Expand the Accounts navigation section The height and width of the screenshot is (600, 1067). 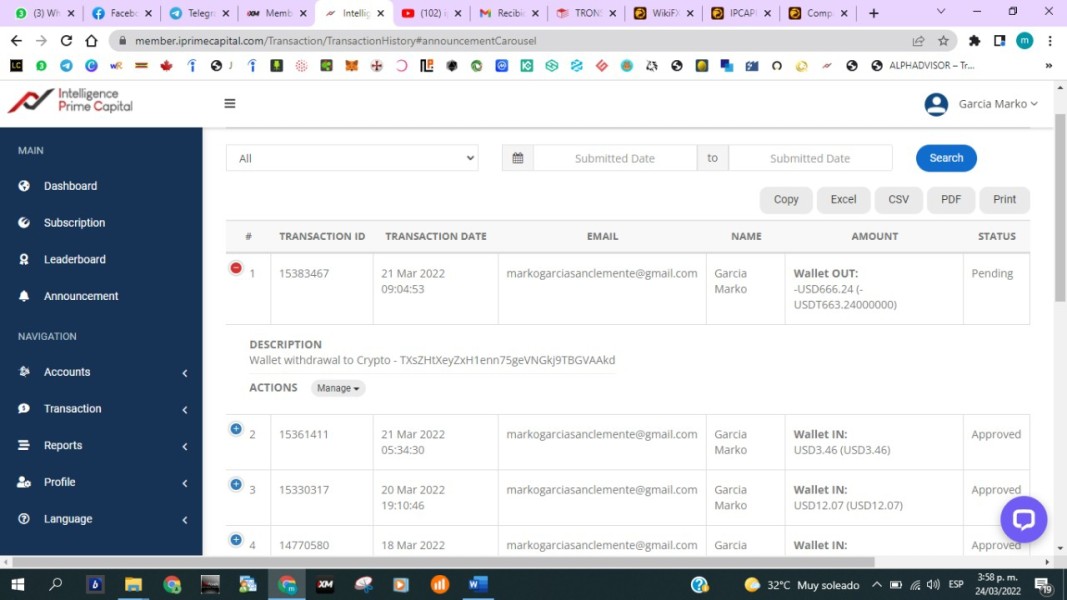(x=101, y=372)
